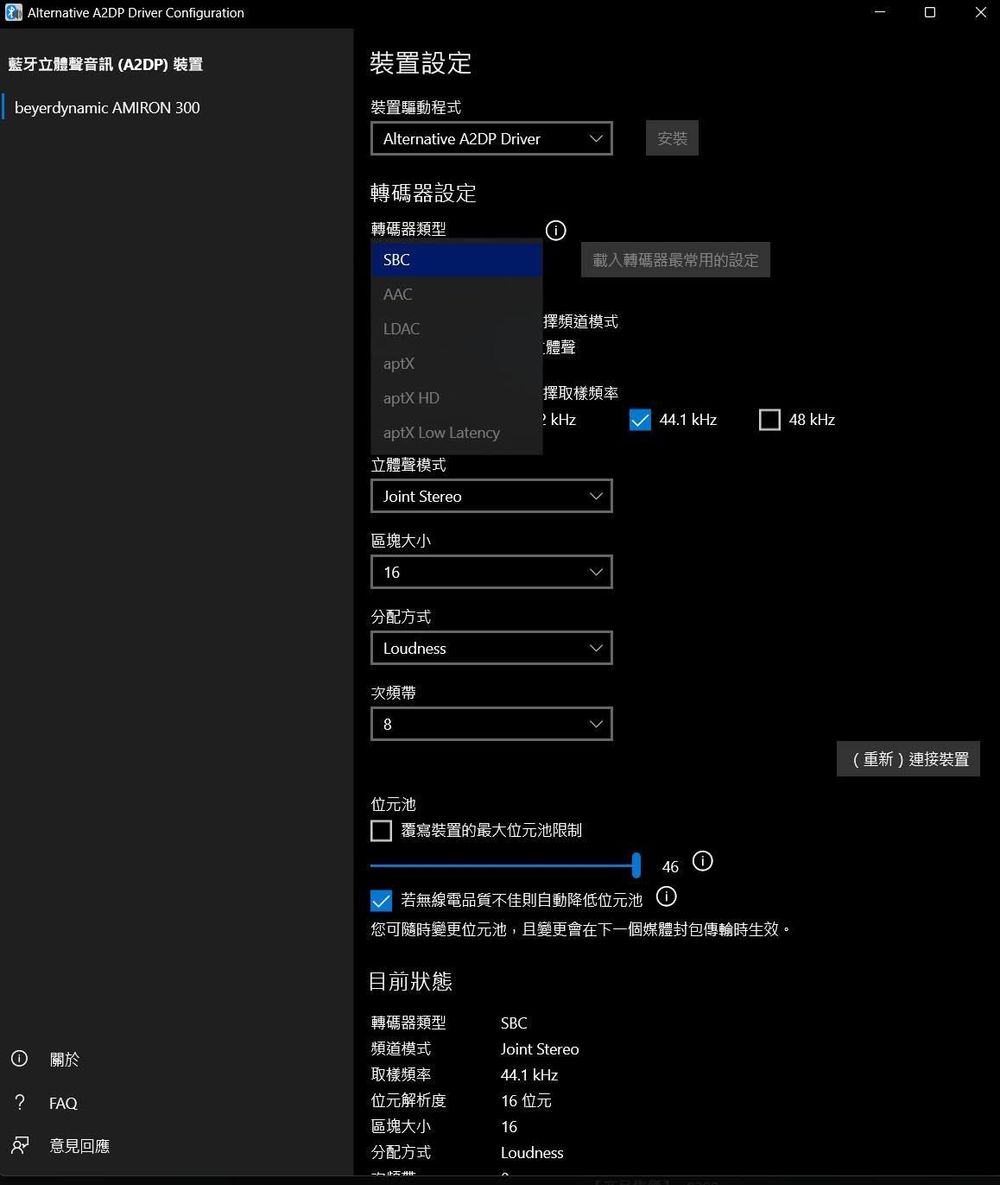This screenshot has height=1185, width=1000.
Task: Select SBC in the codec list
Action: 457,260
